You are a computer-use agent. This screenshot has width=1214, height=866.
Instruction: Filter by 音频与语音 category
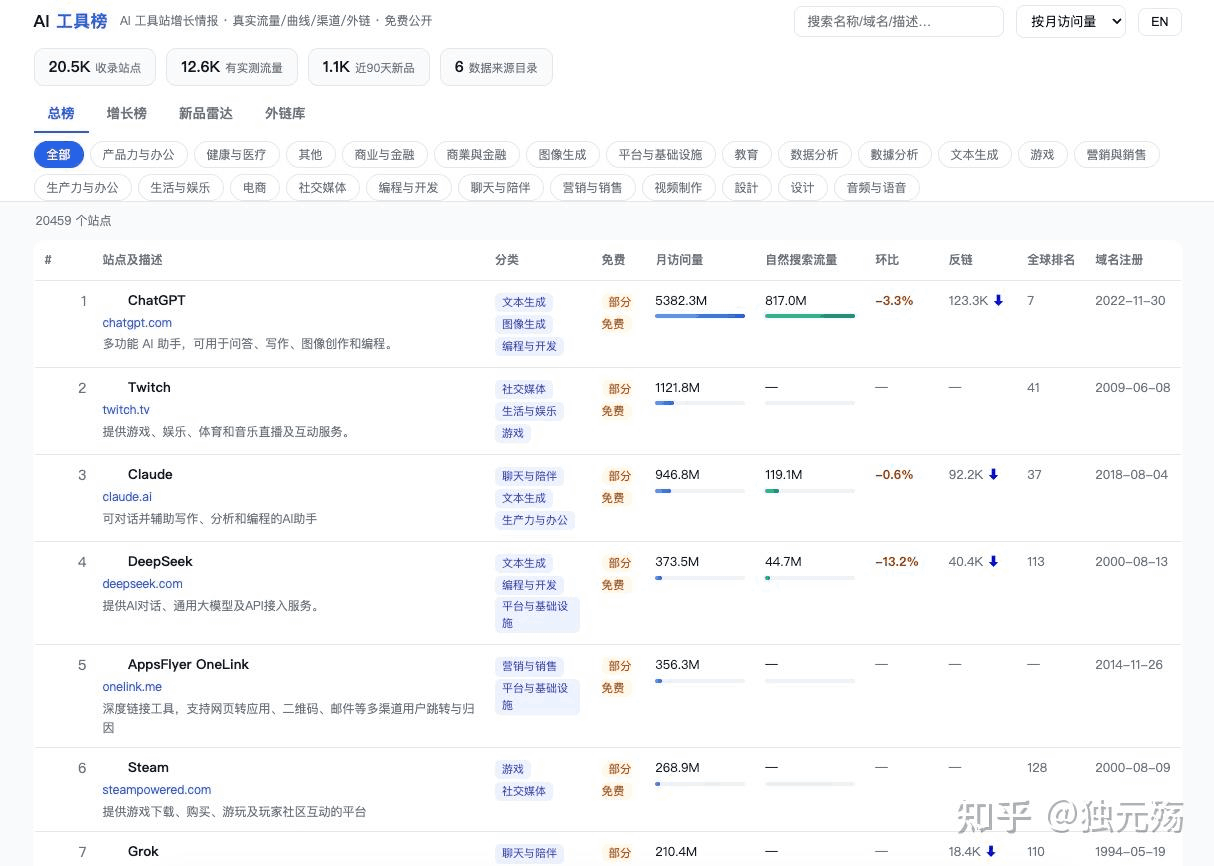(x=876, y=187)
